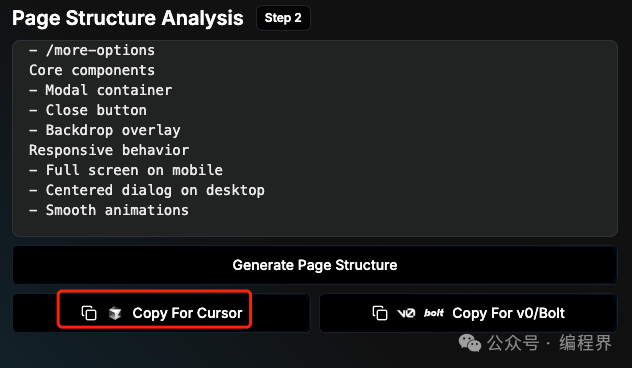The width and height of the screenshot is (632, 368).
Task: Click the 'Responsive behavior' line
Action: 109,150
